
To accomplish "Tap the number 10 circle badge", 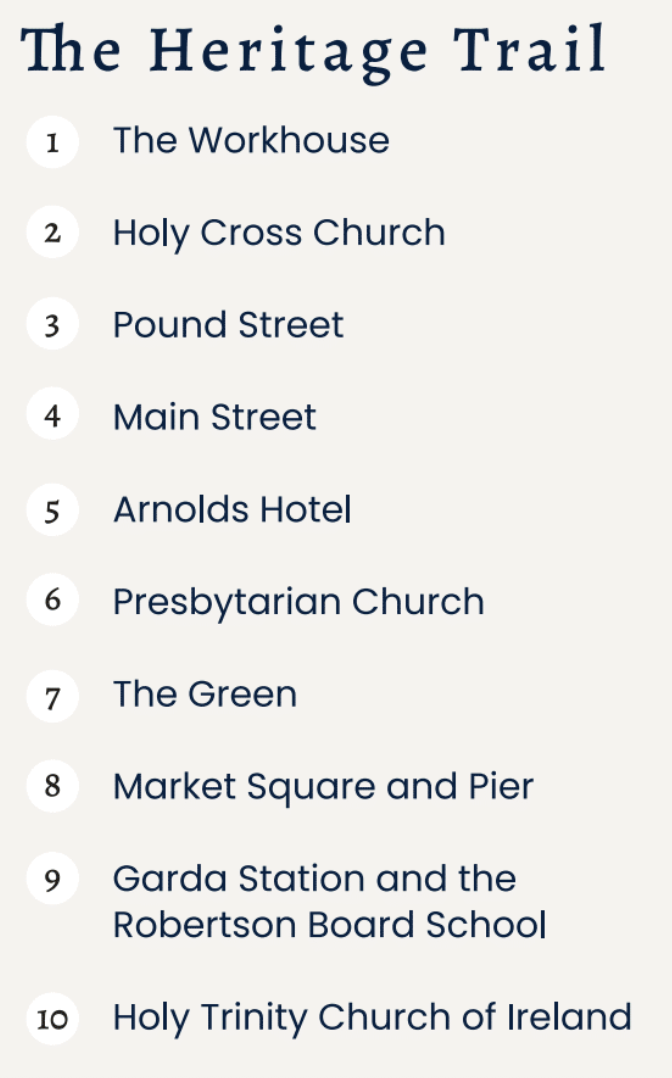I will click(x=52, y=1019).
